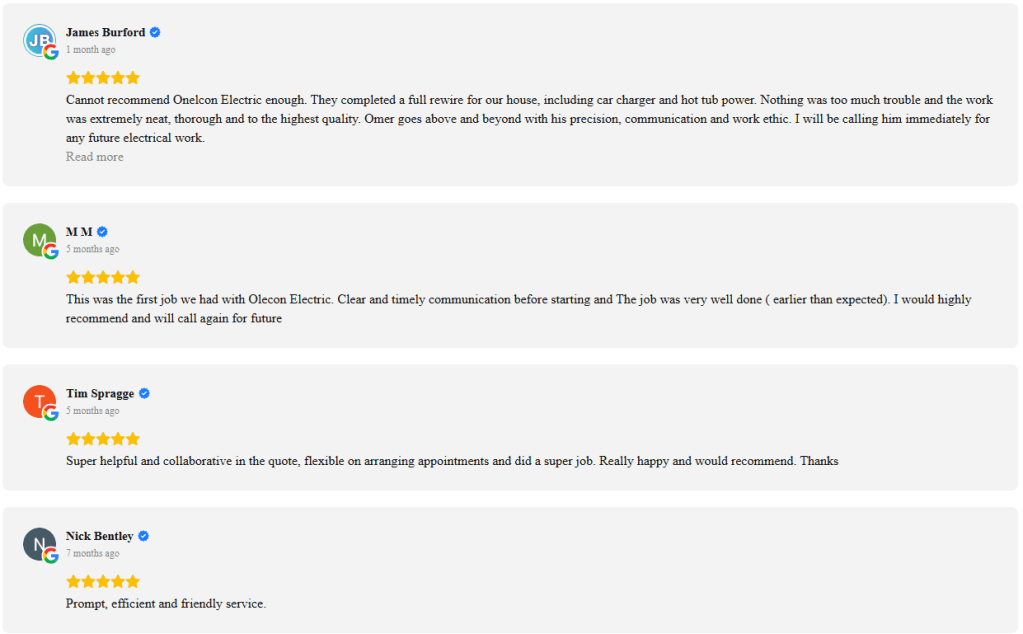Image resolution: width=1023 pixels, height=634 pixels.
Task: Click verified badge next to M M
Action: 102,232
